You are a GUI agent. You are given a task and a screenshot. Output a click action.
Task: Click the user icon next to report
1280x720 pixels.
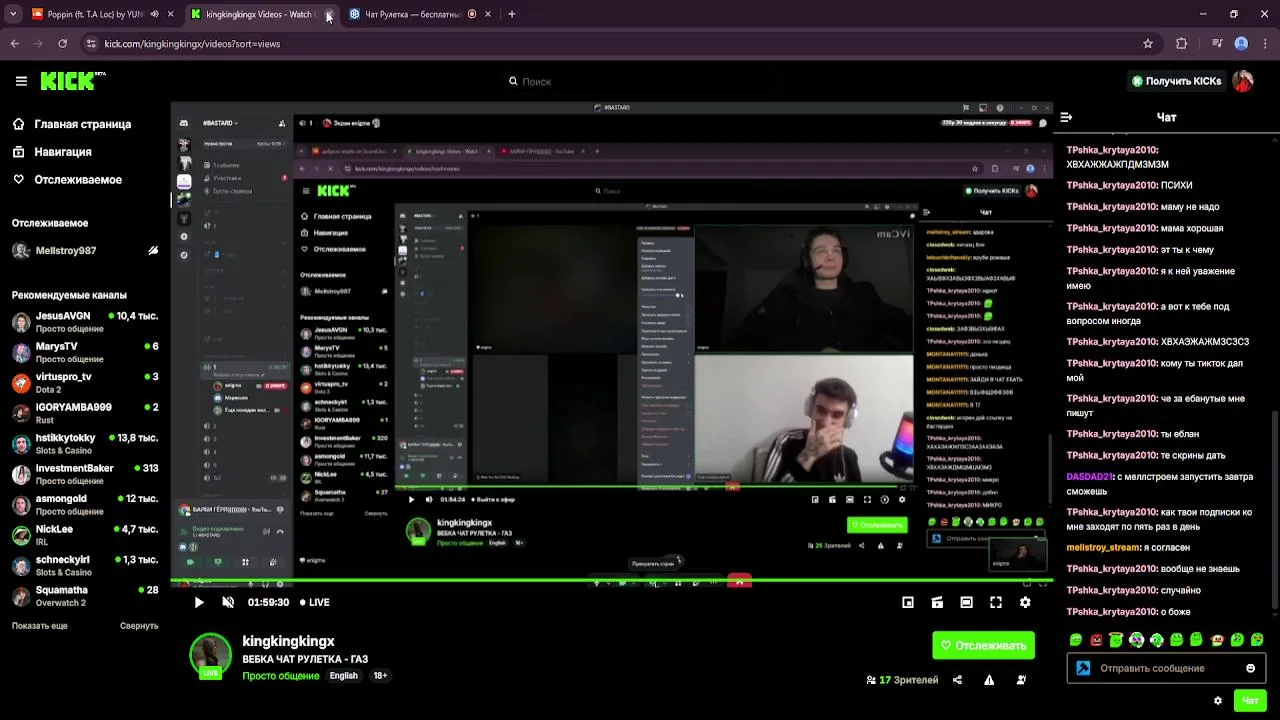pos(1021,680)
